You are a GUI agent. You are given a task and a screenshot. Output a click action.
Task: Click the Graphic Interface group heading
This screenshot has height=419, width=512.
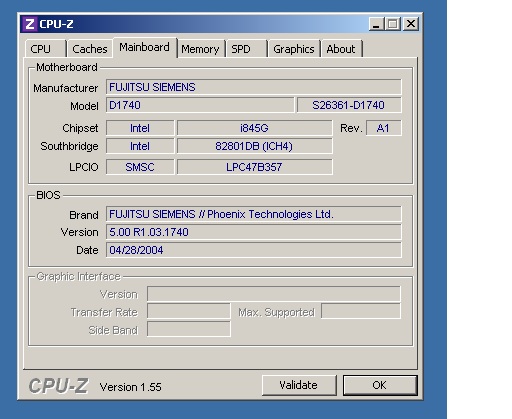(78, 276)
